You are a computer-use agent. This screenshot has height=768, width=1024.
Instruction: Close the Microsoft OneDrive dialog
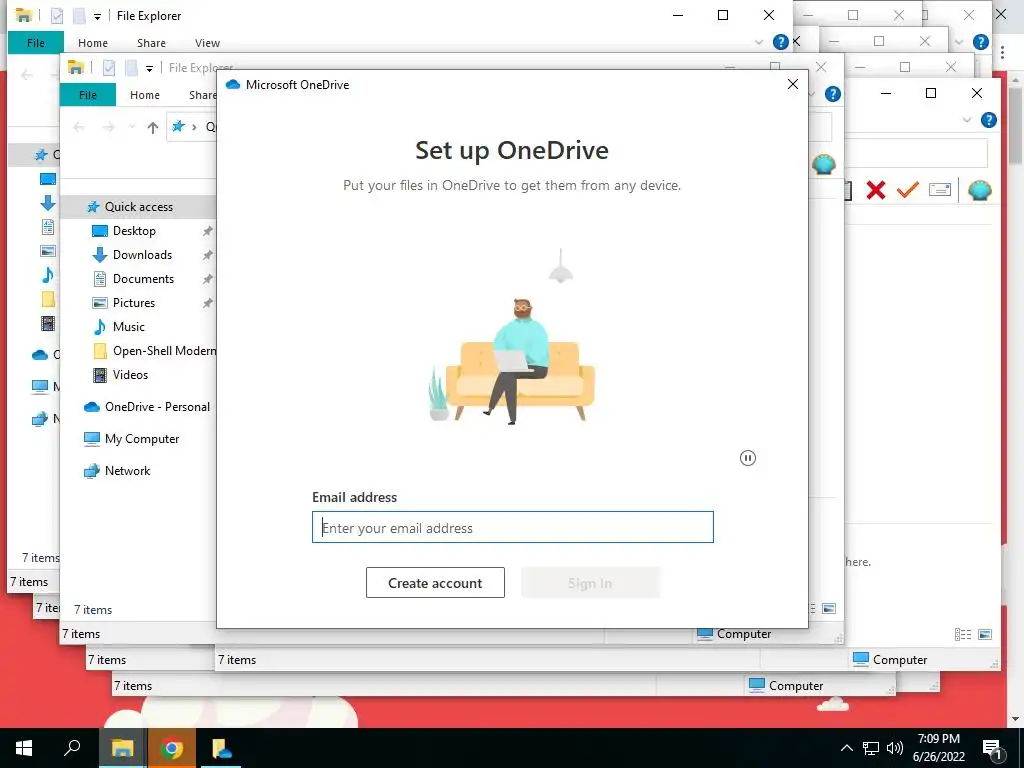coord(793,84)
